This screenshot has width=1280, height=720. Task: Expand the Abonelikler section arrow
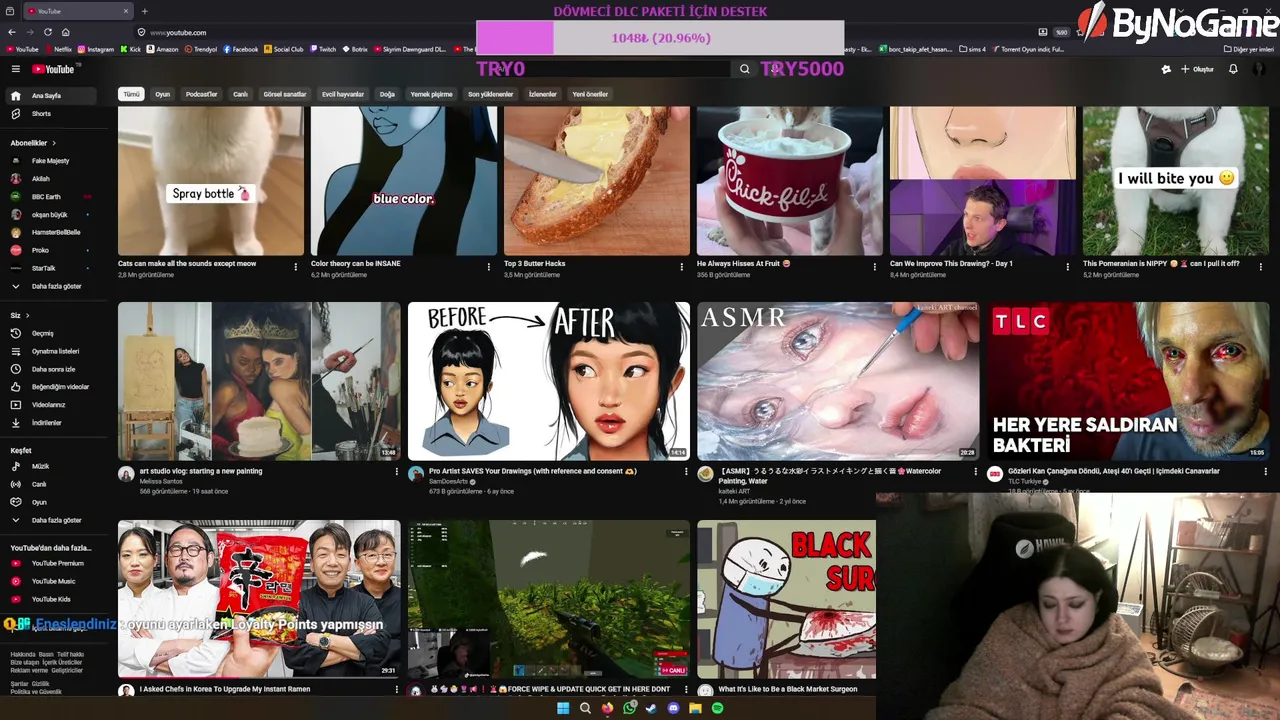coord(53,143)
